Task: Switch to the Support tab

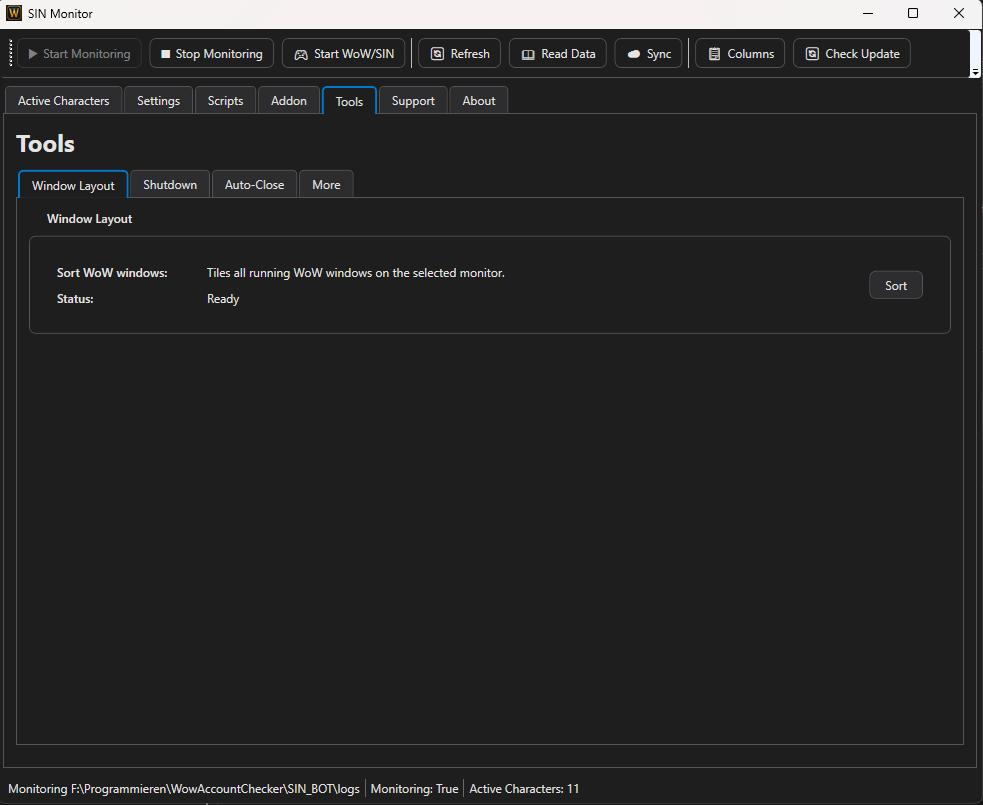Action: point(412,100)
